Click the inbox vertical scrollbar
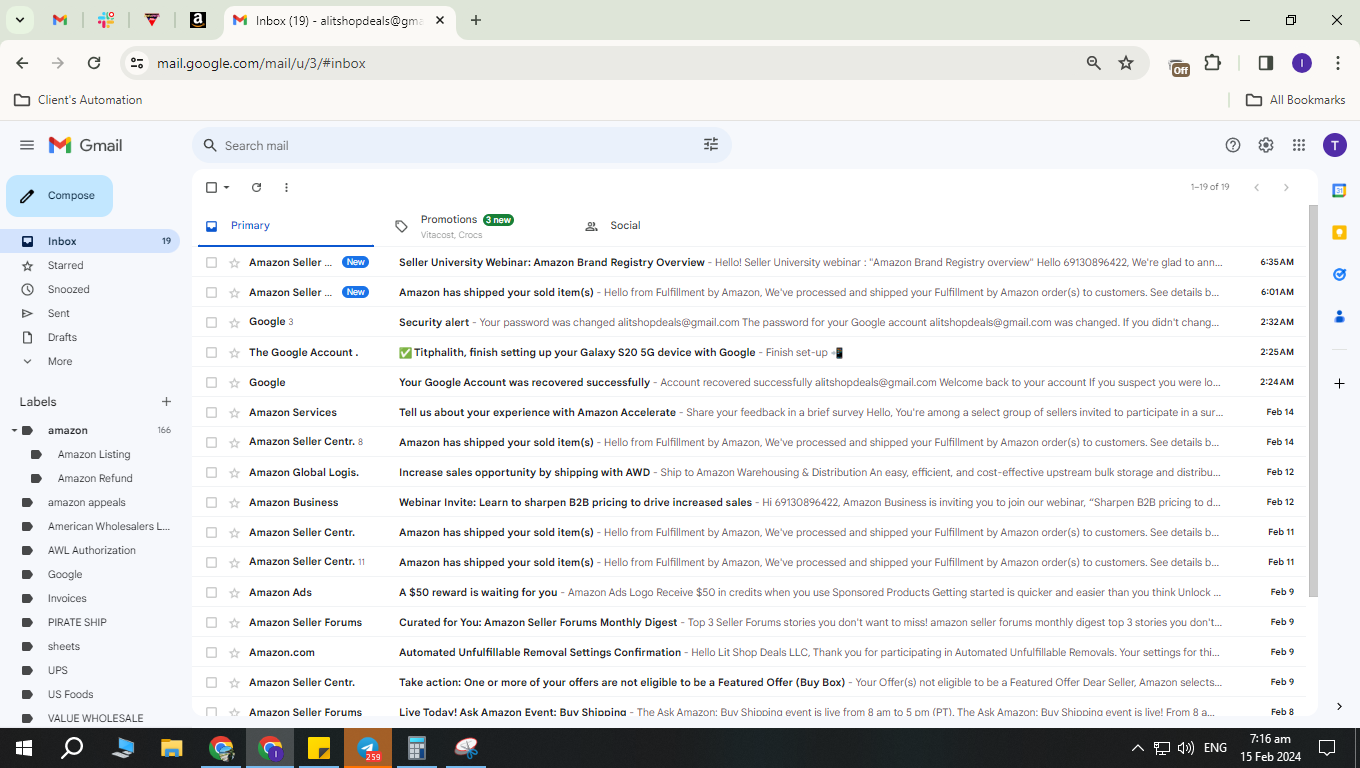The height and width of the screenshot is (768, 1360). click(1313, 400)
